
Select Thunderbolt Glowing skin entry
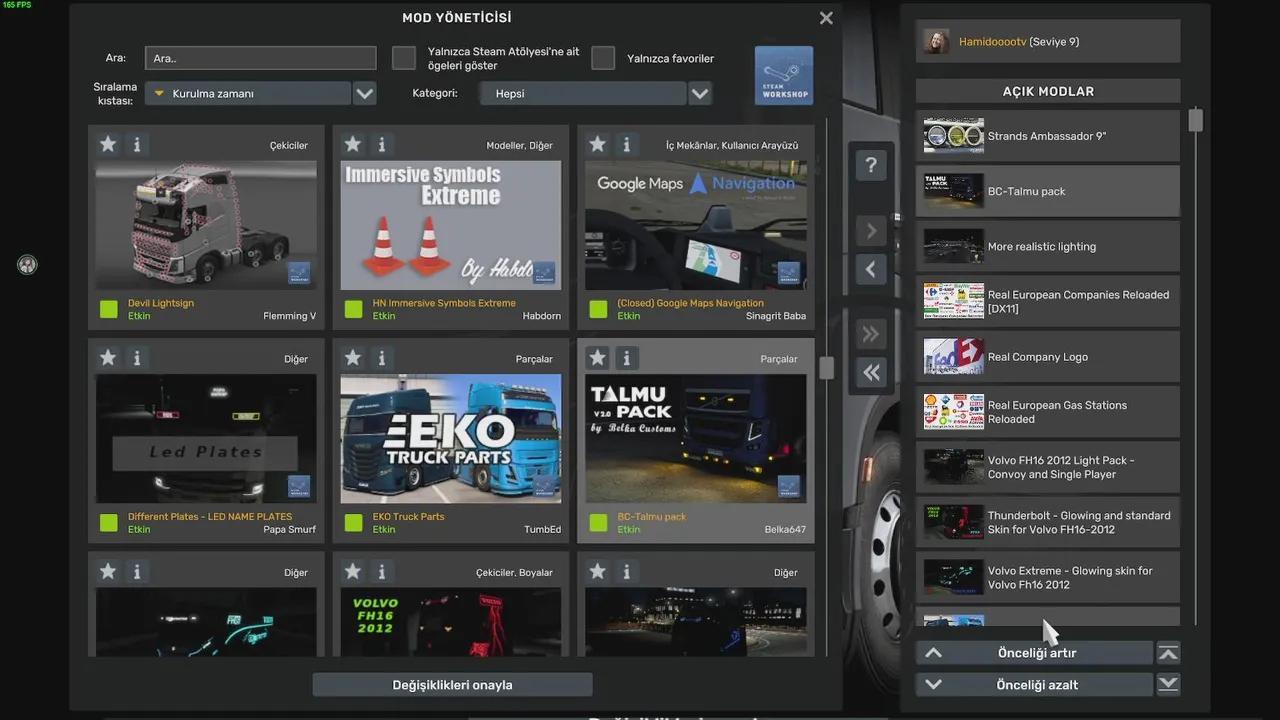tap(1048, 522)
